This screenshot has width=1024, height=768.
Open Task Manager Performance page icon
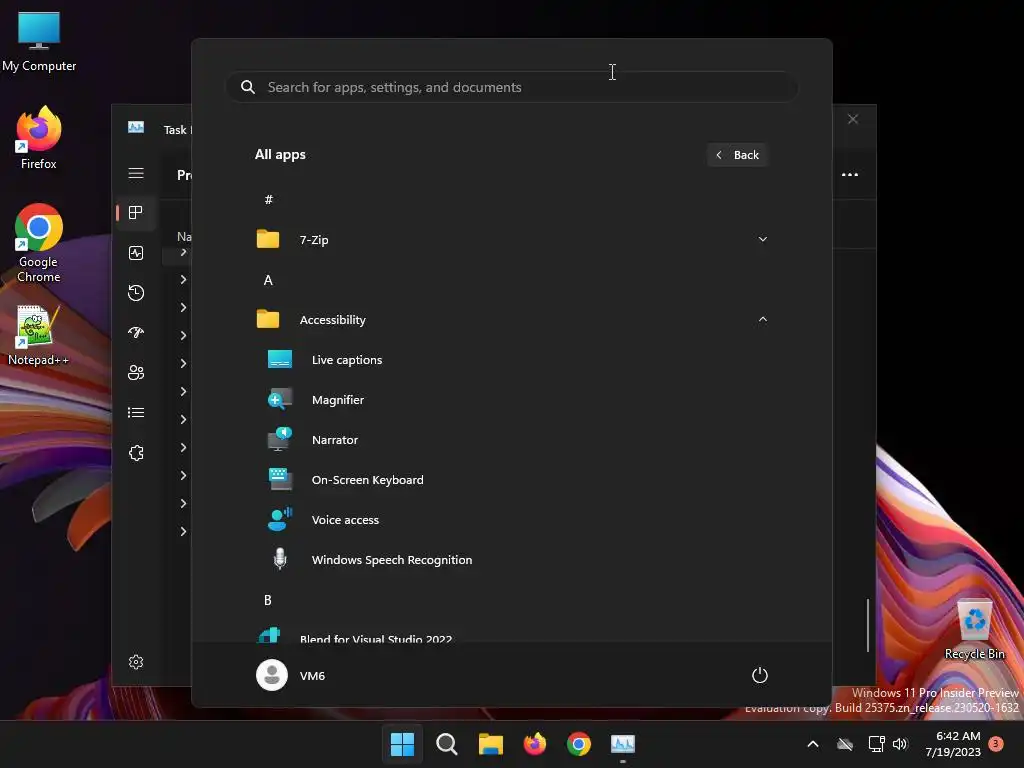coord(136,253)
